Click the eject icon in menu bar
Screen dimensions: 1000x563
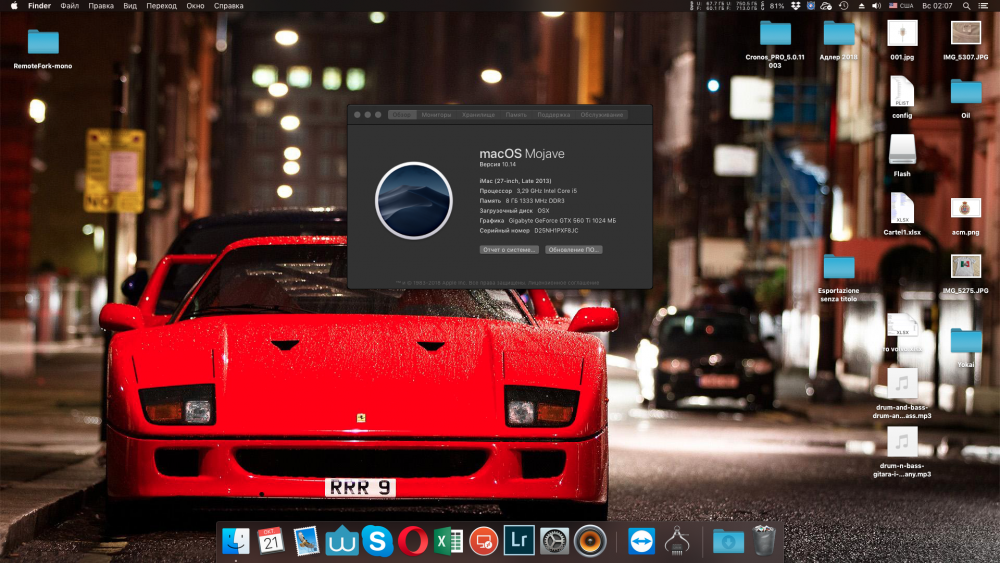pos(862,6)
